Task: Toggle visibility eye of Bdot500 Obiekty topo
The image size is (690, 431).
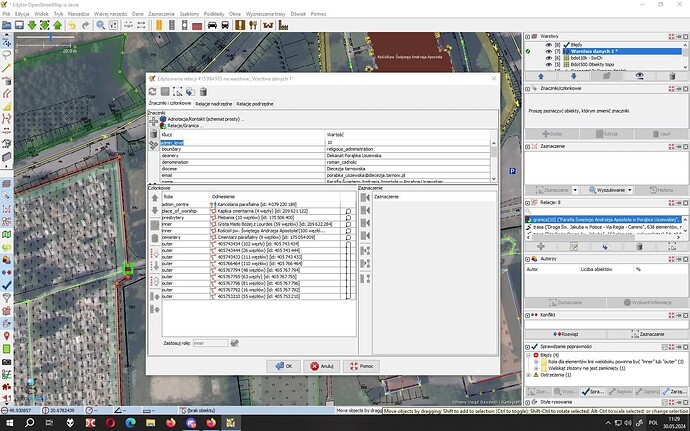Action: pyautogui.click(x=548, y=65)
